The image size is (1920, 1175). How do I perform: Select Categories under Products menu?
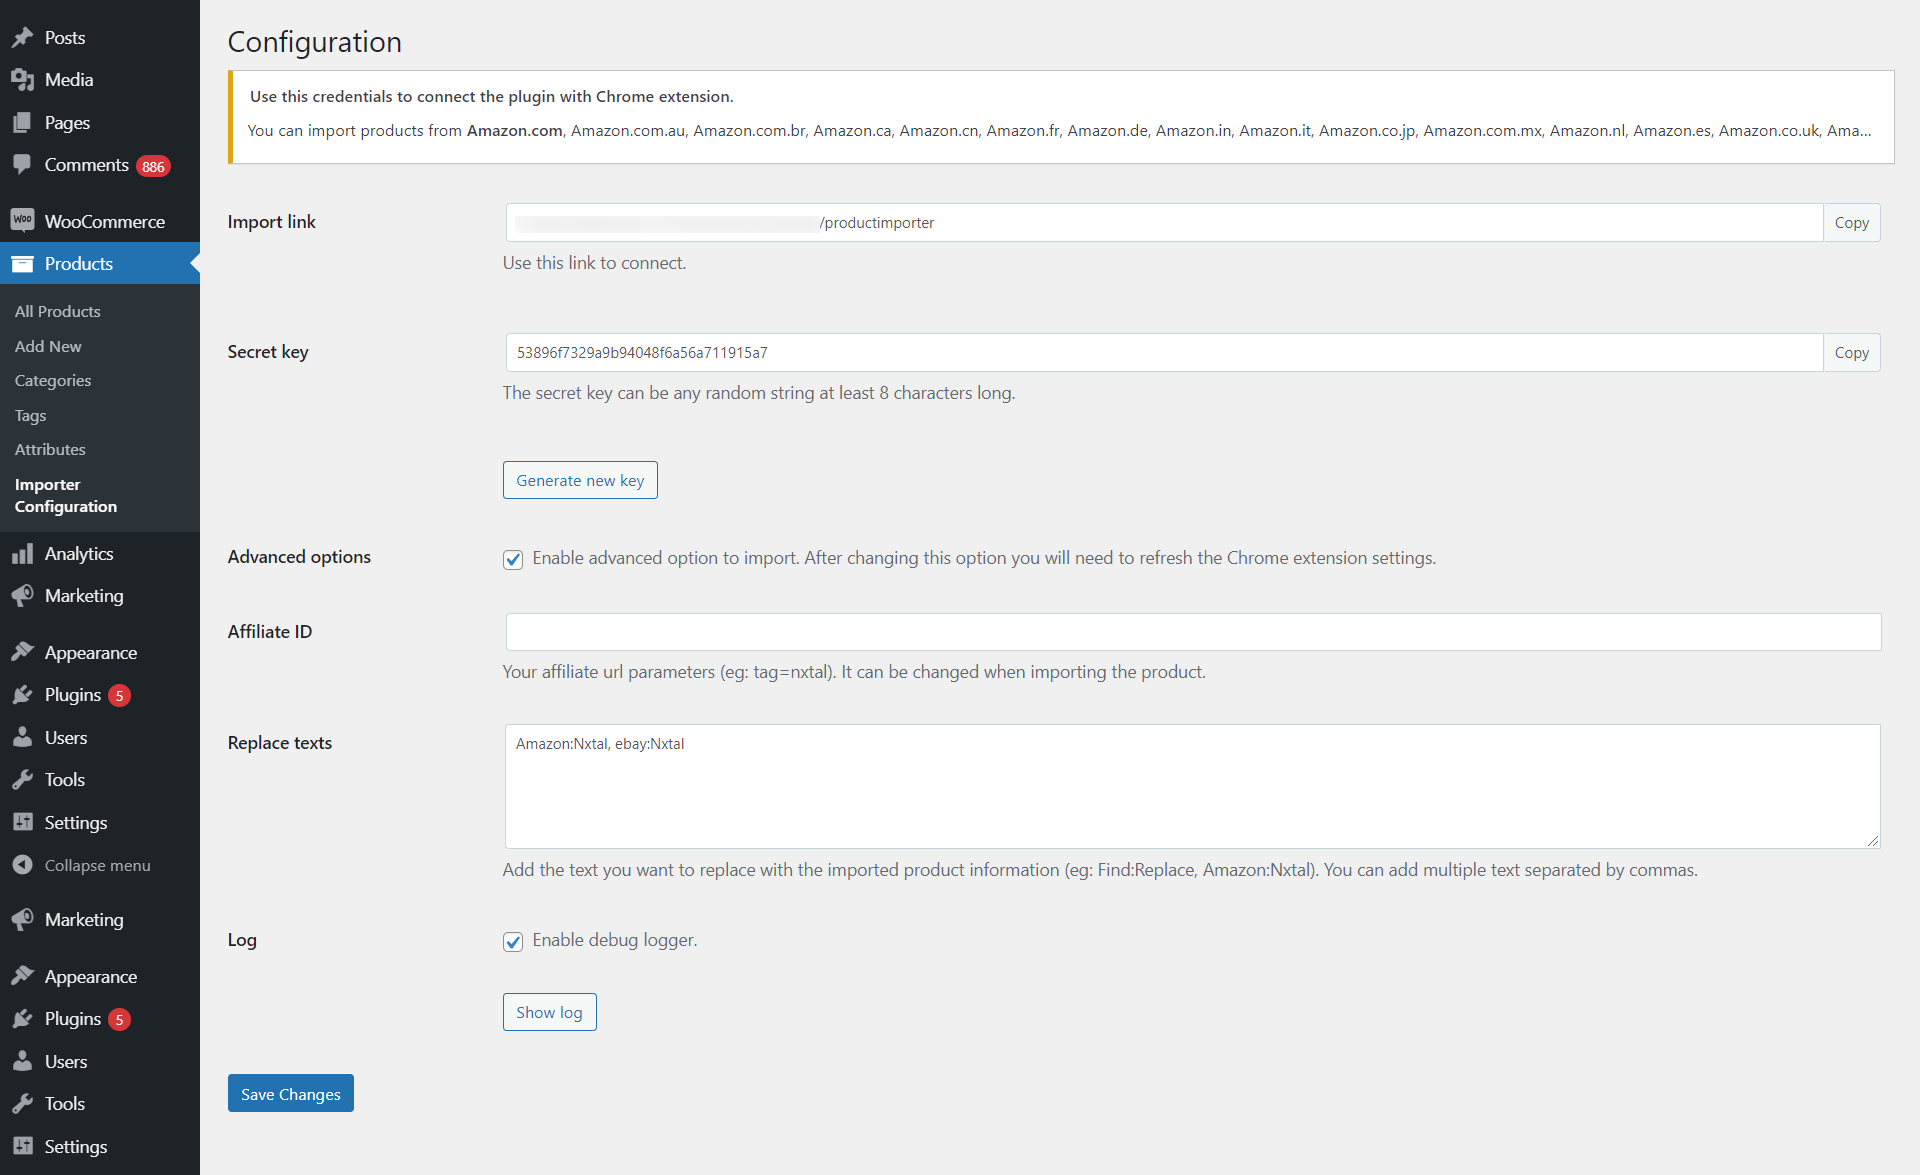point(53,380)
